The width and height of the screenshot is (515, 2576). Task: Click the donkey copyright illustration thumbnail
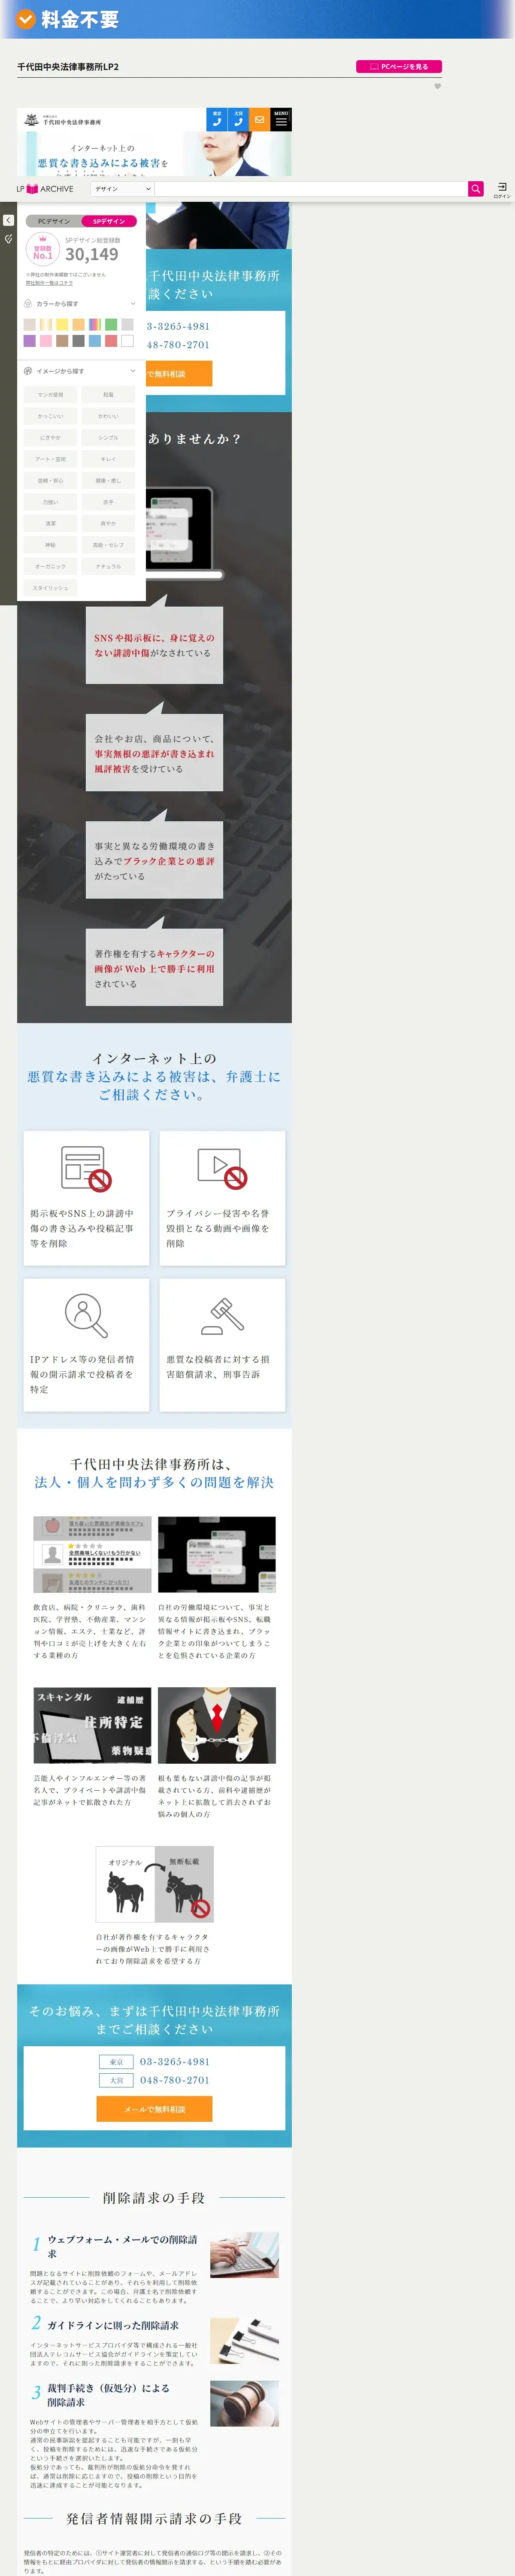(155, 1884)
